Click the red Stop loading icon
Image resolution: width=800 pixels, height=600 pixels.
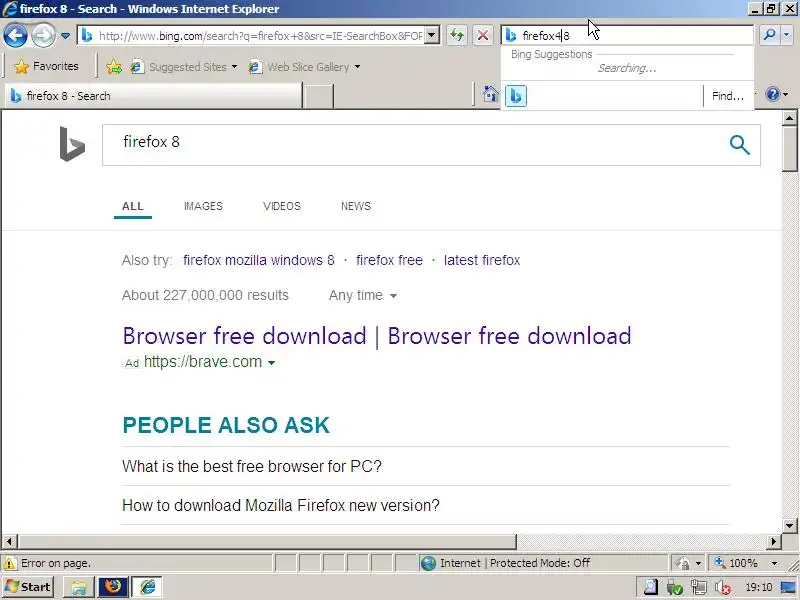coord(483,36)
